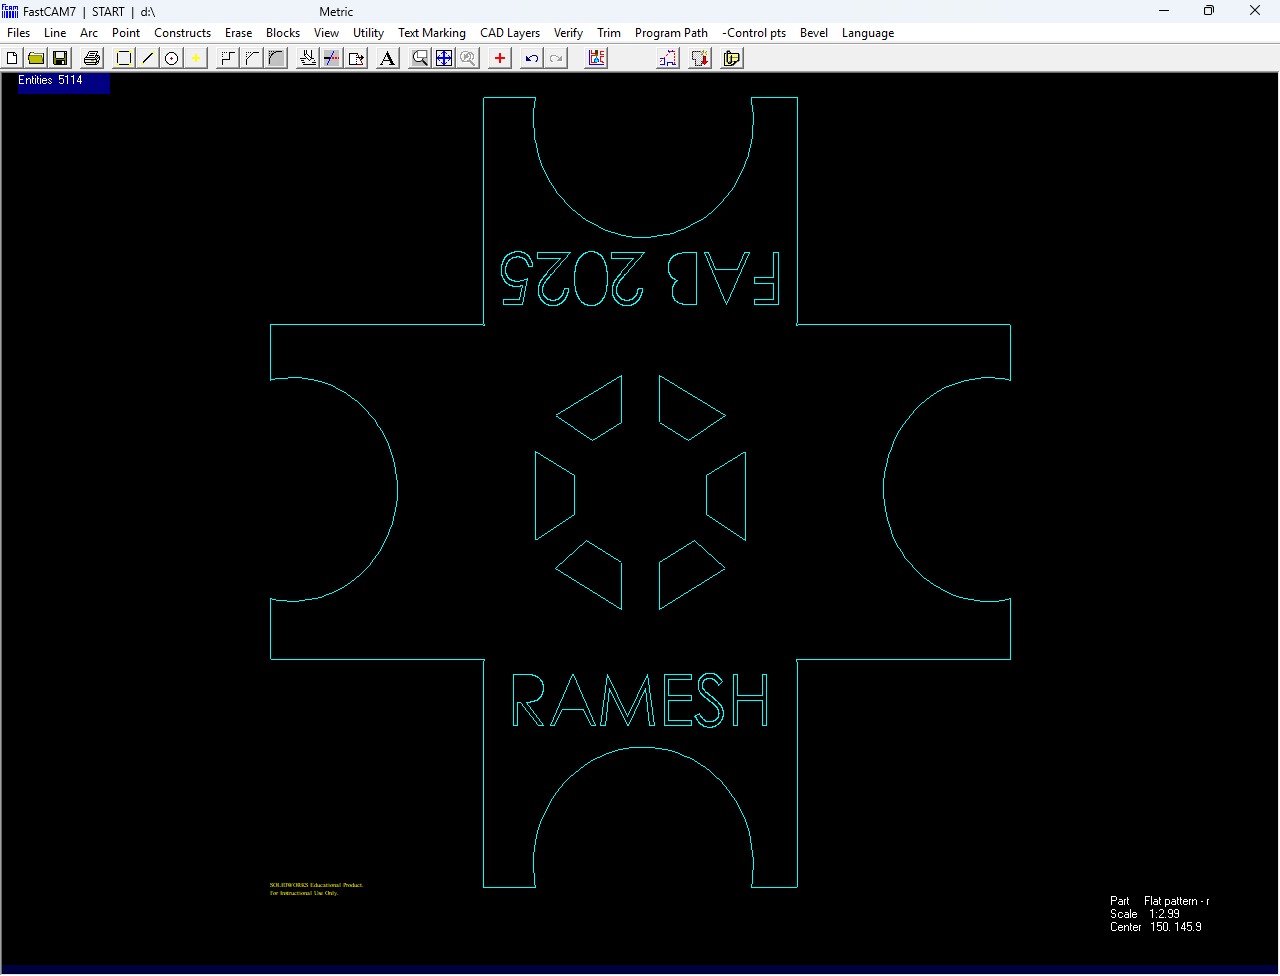This screenshot has width=1280, height=976.
Task: Open the Utility menu
Action: coord(369,33)
